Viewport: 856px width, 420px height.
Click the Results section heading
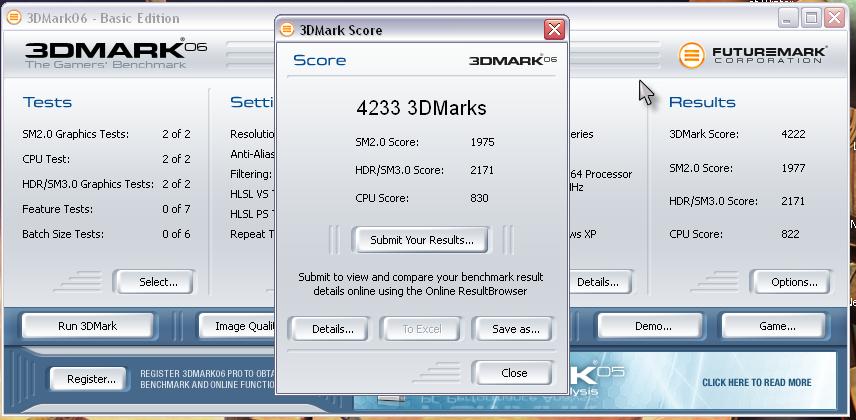point(702,102)
